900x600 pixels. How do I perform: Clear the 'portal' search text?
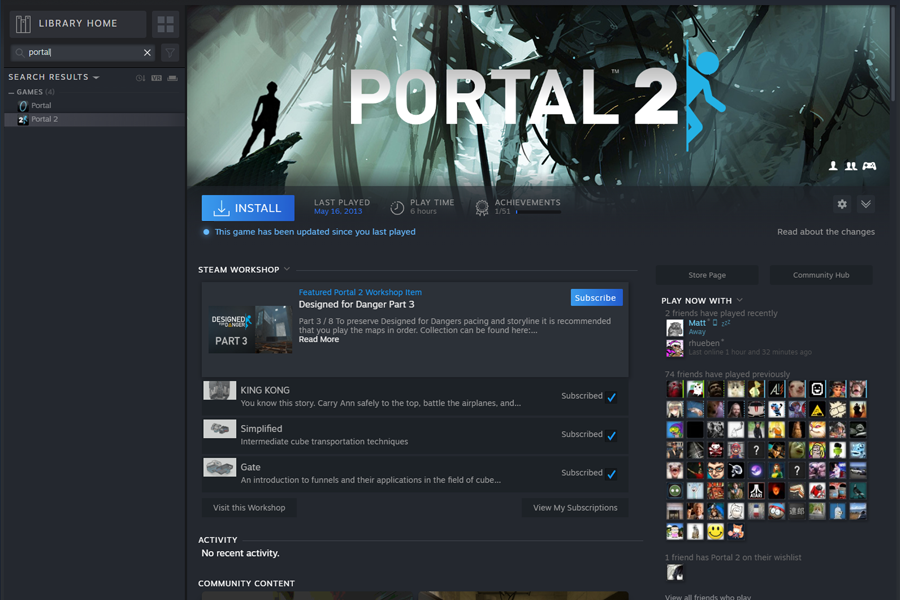pyautogui.click(x=148, y=52)
